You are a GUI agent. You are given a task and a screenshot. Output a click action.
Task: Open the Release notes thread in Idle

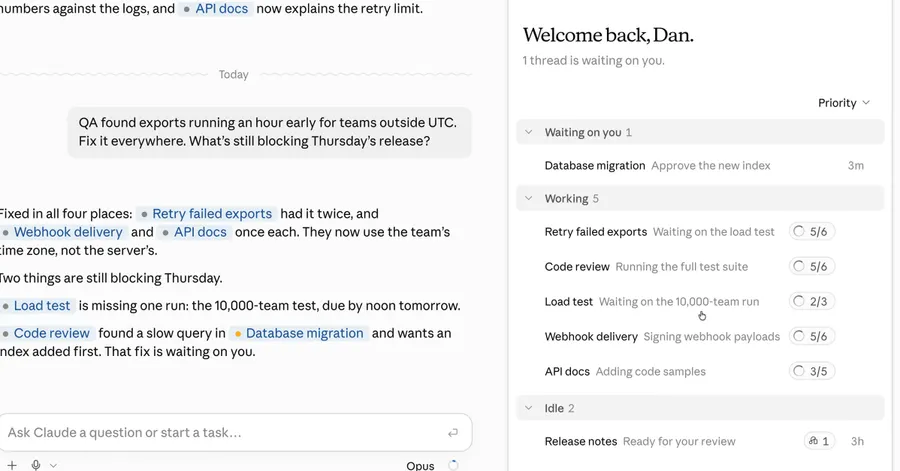700,441
